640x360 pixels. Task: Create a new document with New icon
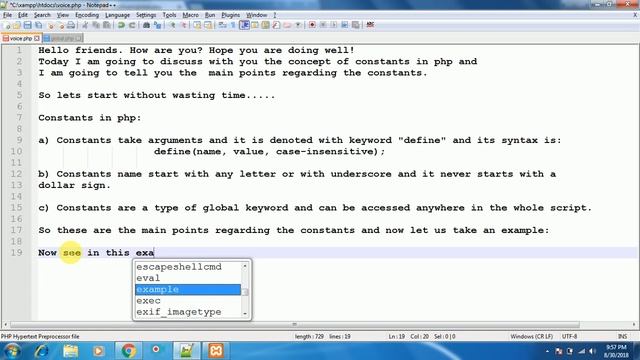click(x=7, y=25)
